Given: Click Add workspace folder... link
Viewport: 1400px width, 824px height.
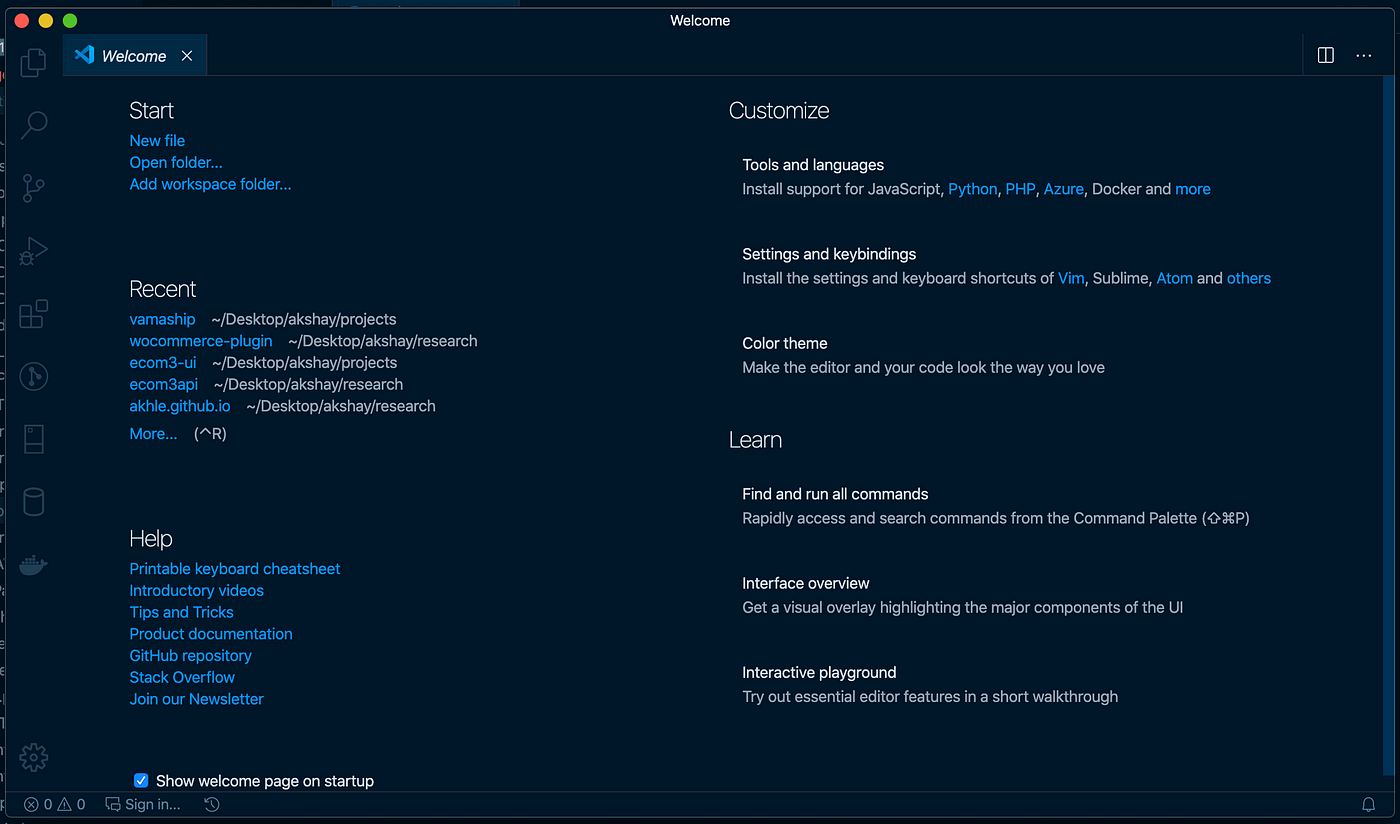Looking at the screenshot, I should (210, 184).
